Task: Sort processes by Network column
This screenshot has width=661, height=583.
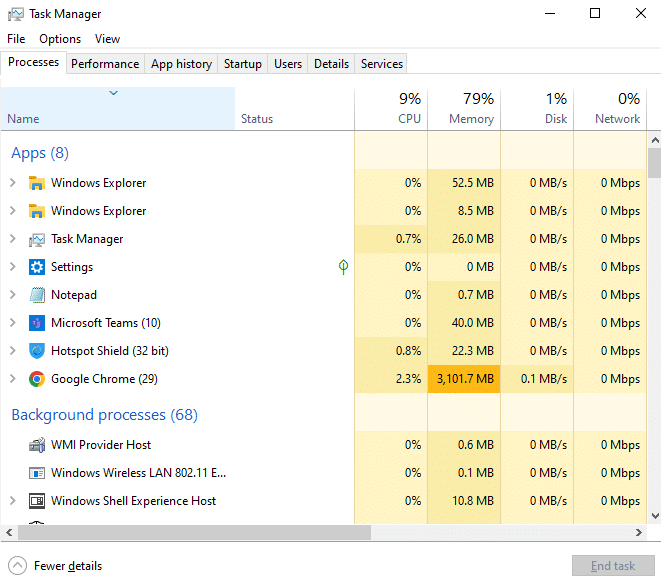Action: click(610, 108)
